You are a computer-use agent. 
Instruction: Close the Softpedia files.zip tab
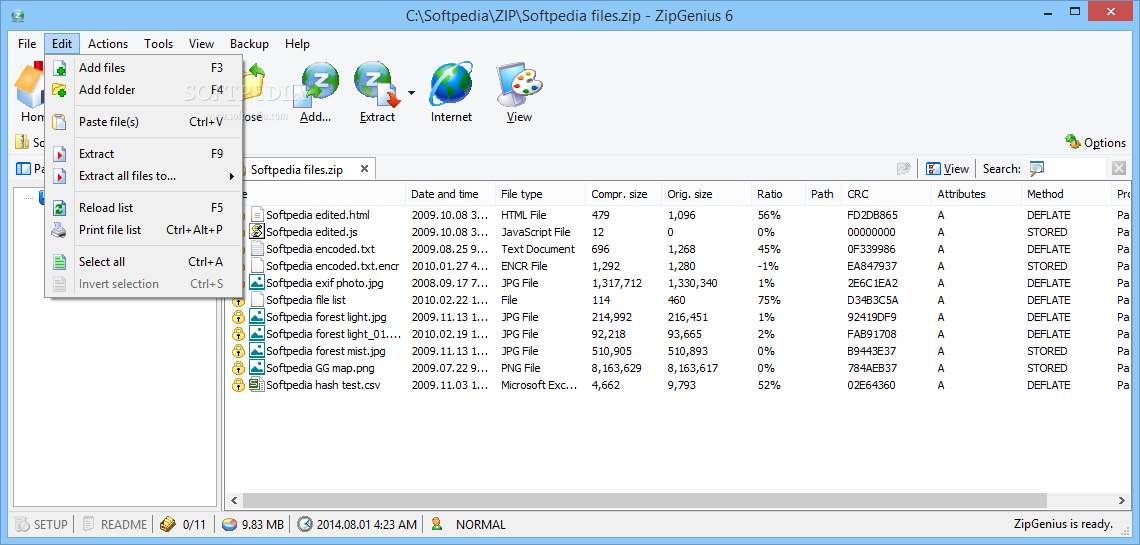[365, 169]
